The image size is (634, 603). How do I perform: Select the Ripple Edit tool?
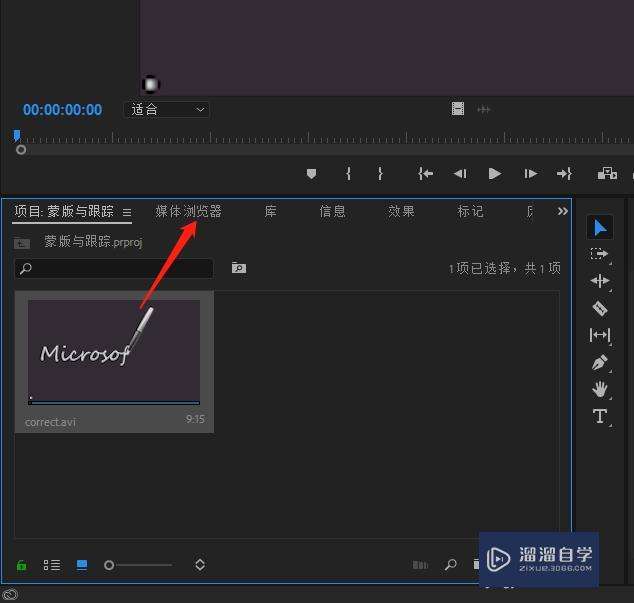click(x=599, y=282)
